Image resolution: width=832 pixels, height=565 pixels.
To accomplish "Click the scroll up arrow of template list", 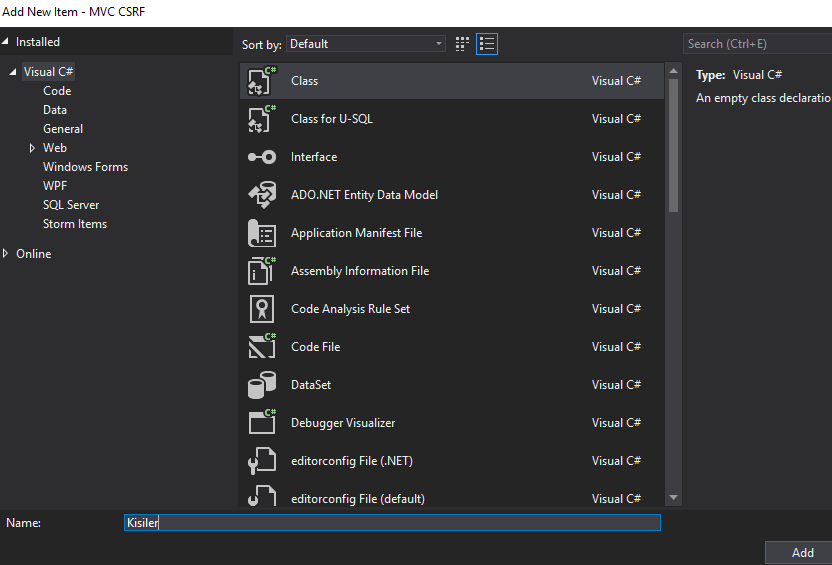I will (673, 71).
